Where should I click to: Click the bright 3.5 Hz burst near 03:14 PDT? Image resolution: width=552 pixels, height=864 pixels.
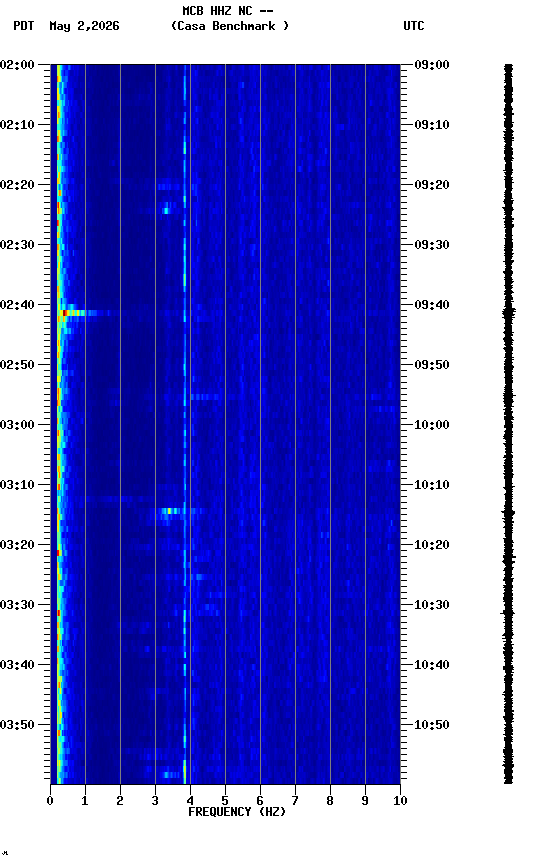[x=171, y=511]
